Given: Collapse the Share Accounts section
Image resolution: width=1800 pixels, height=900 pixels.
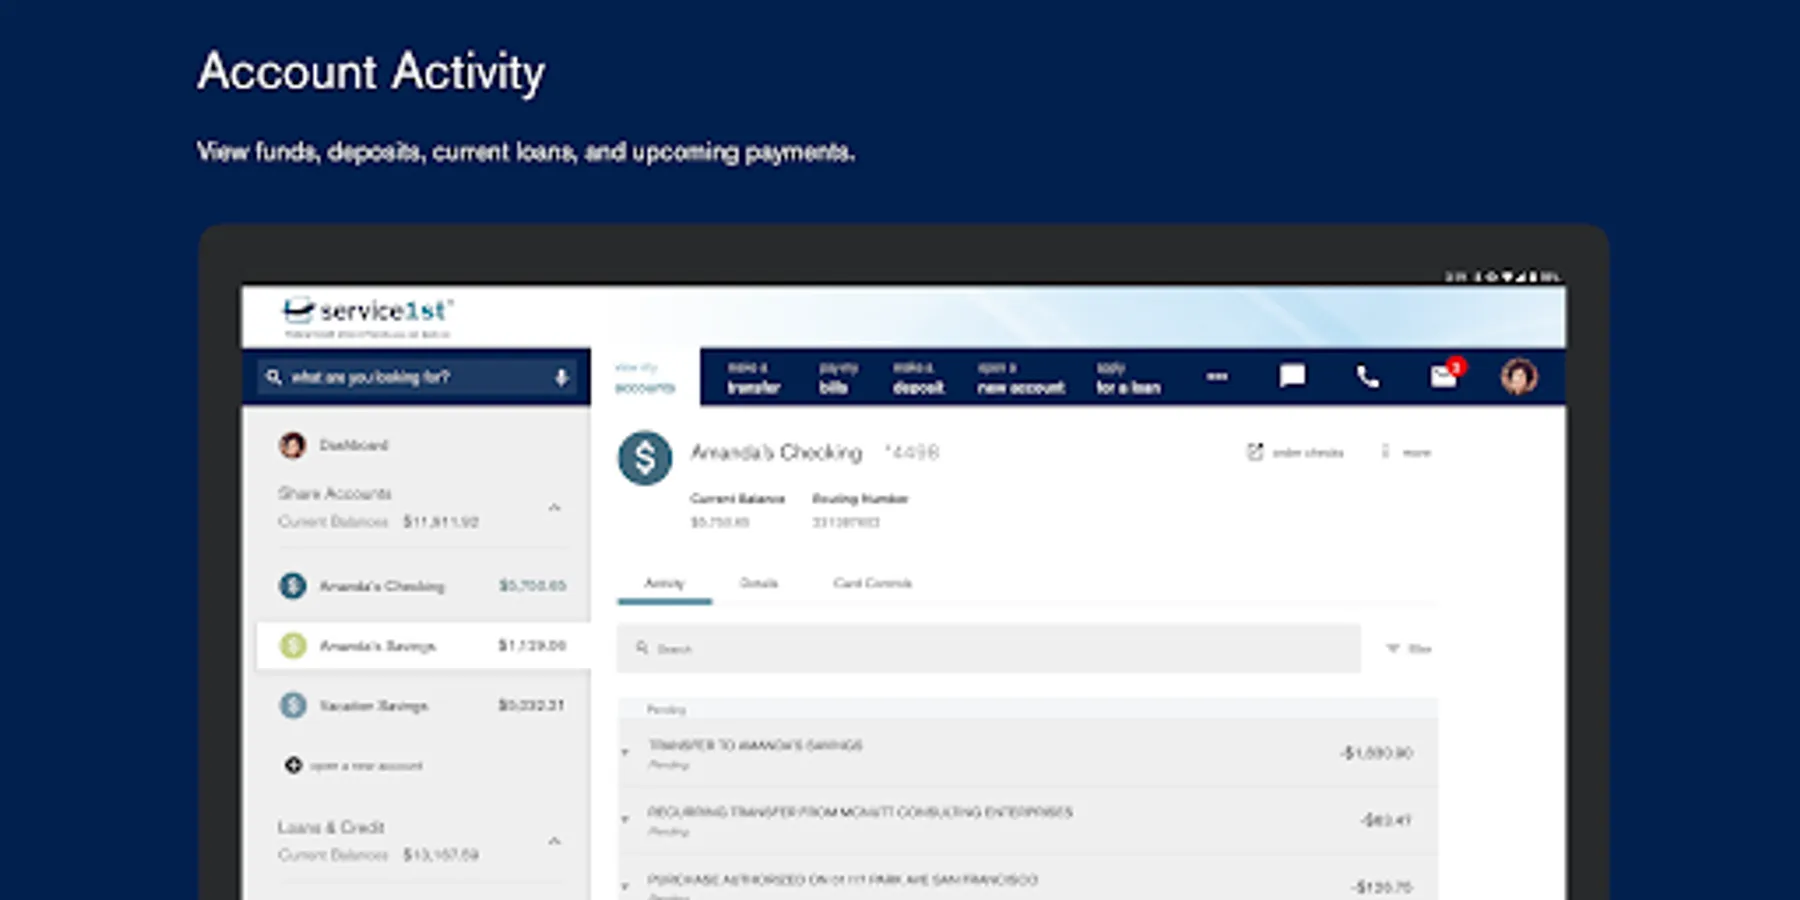Looking at the screenshot, I should (555, 508).
